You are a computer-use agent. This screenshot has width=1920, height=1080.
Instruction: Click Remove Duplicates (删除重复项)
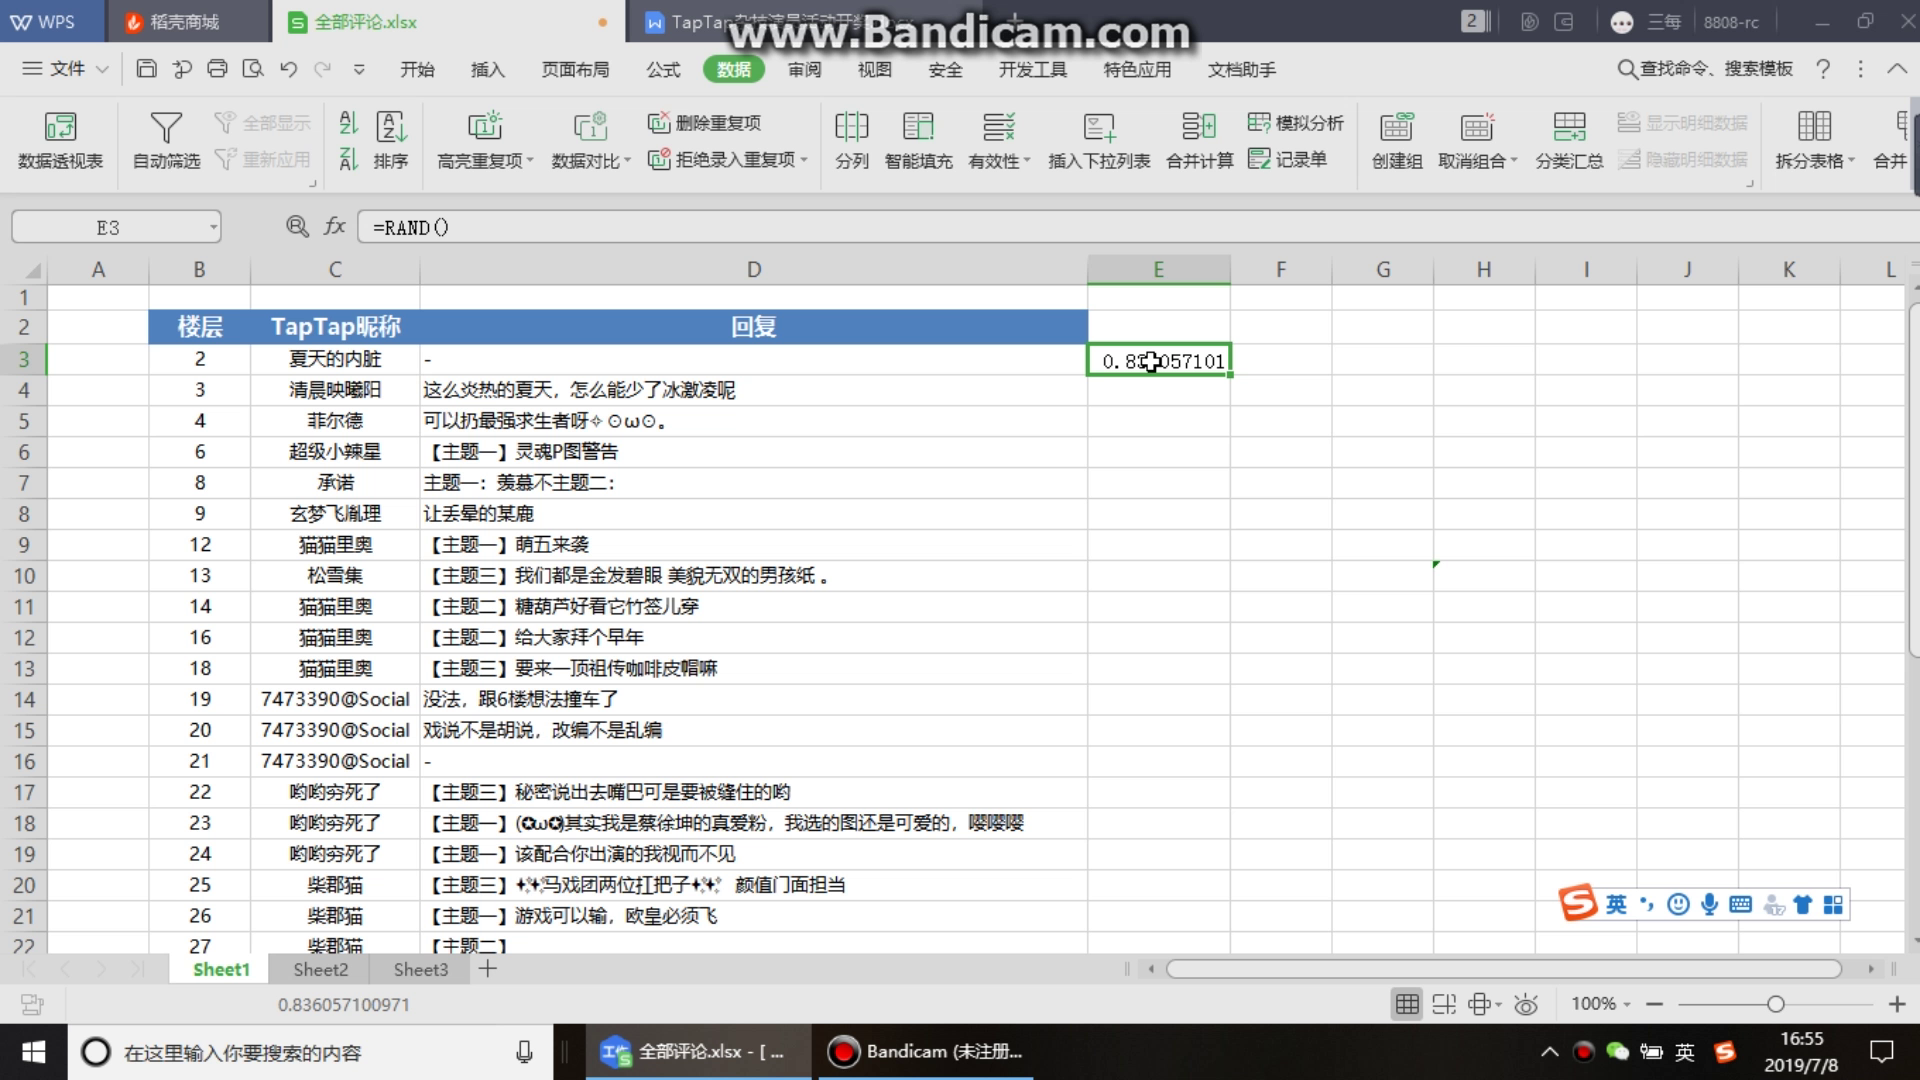704,123
